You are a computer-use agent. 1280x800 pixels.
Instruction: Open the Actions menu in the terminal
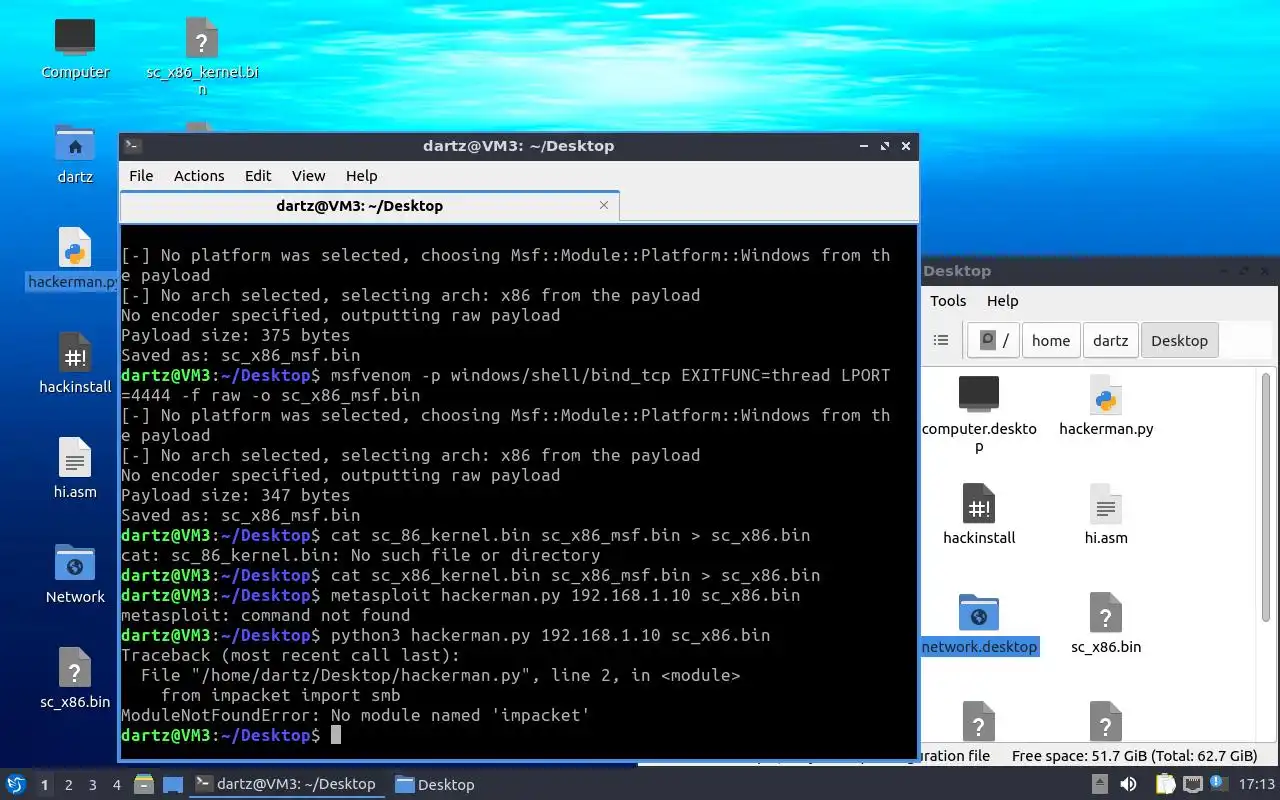pos(199,175)
